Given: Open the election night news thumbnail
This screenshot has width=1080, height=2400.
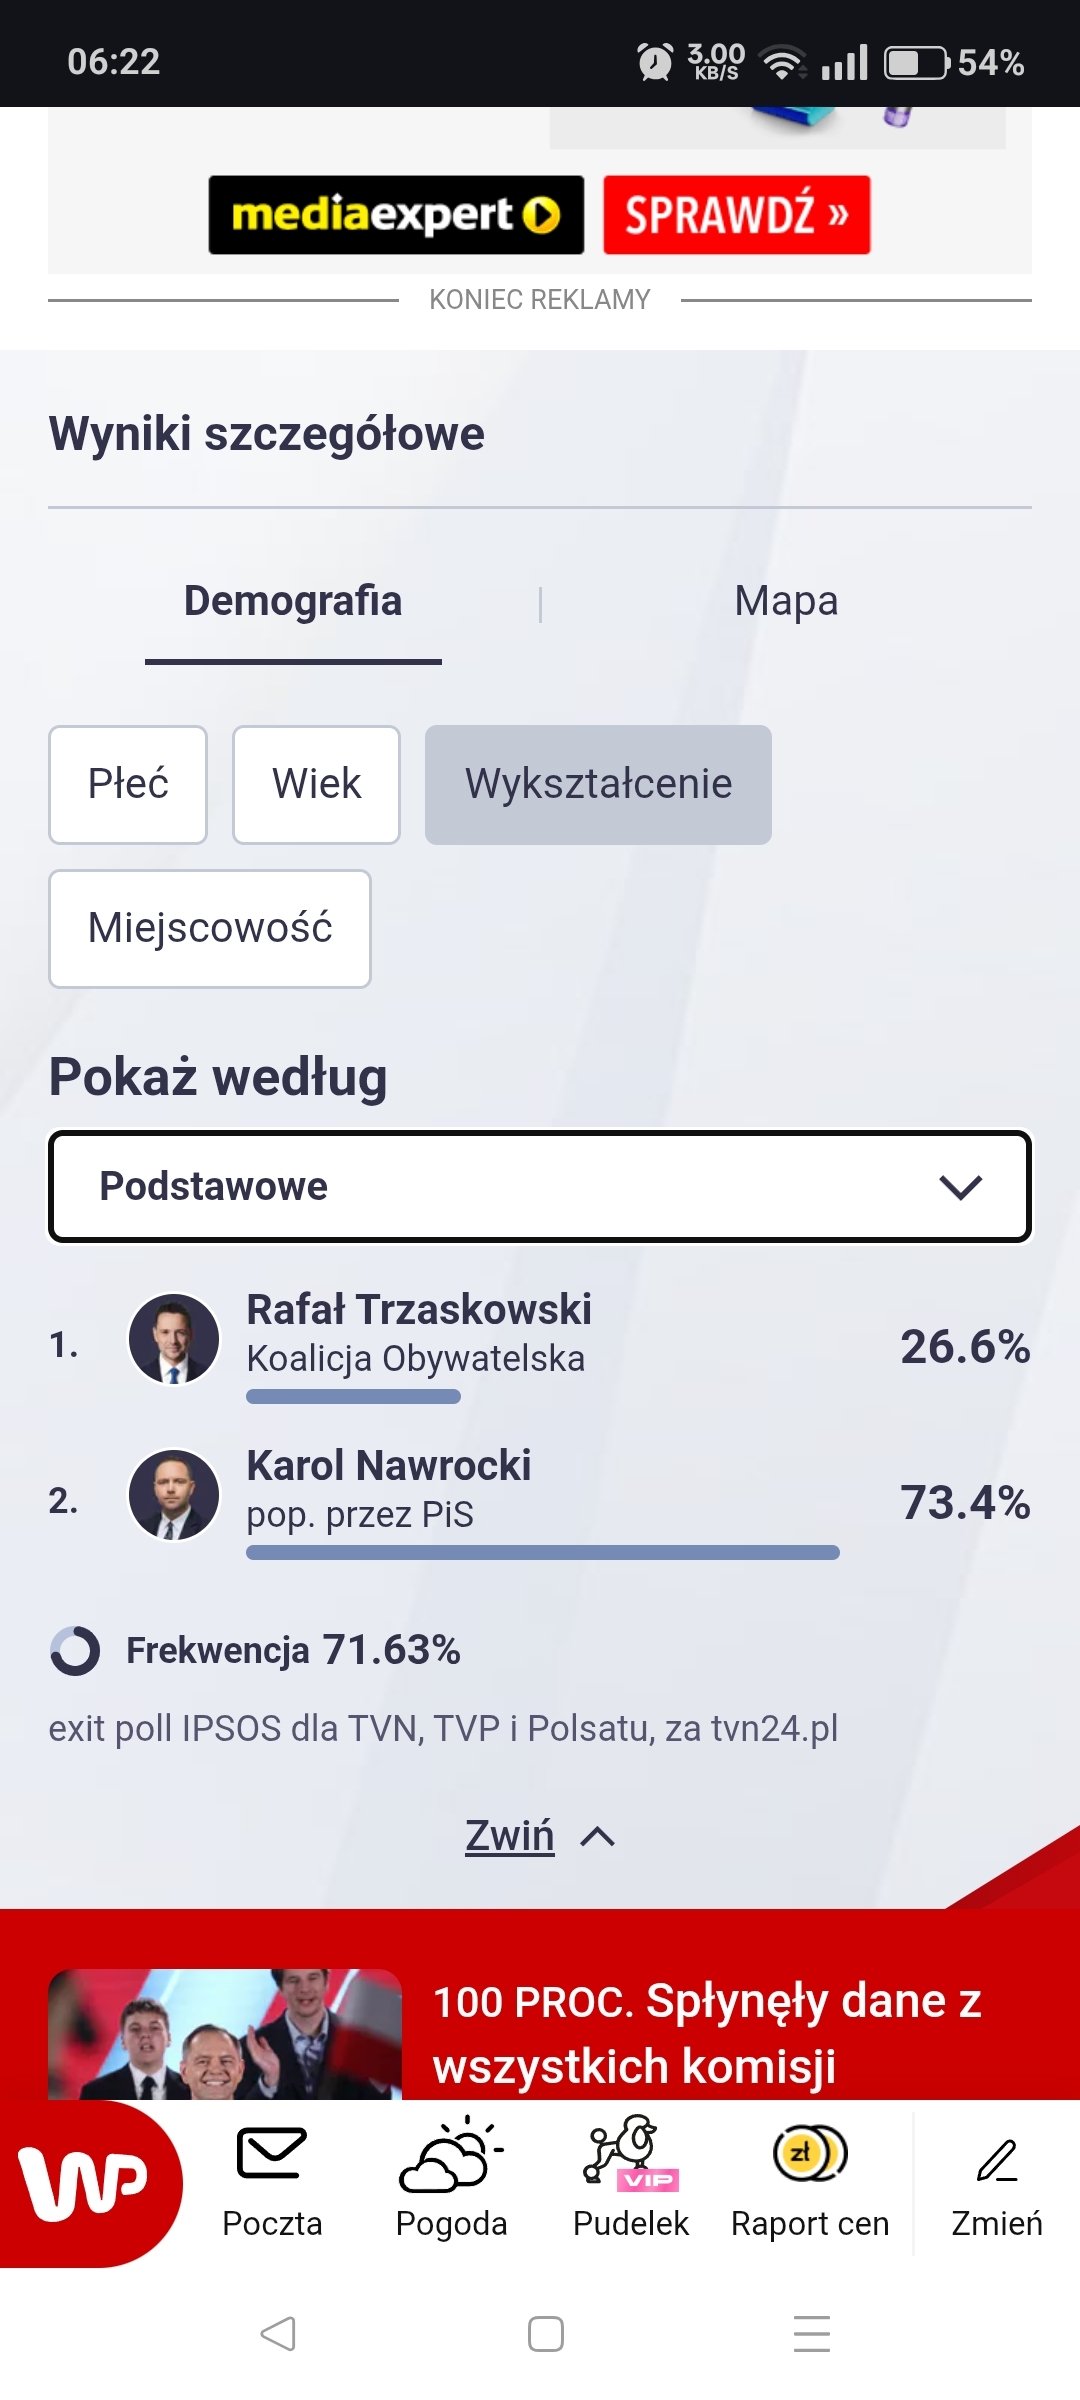Looking at the screenshot, I should 225,2034.
